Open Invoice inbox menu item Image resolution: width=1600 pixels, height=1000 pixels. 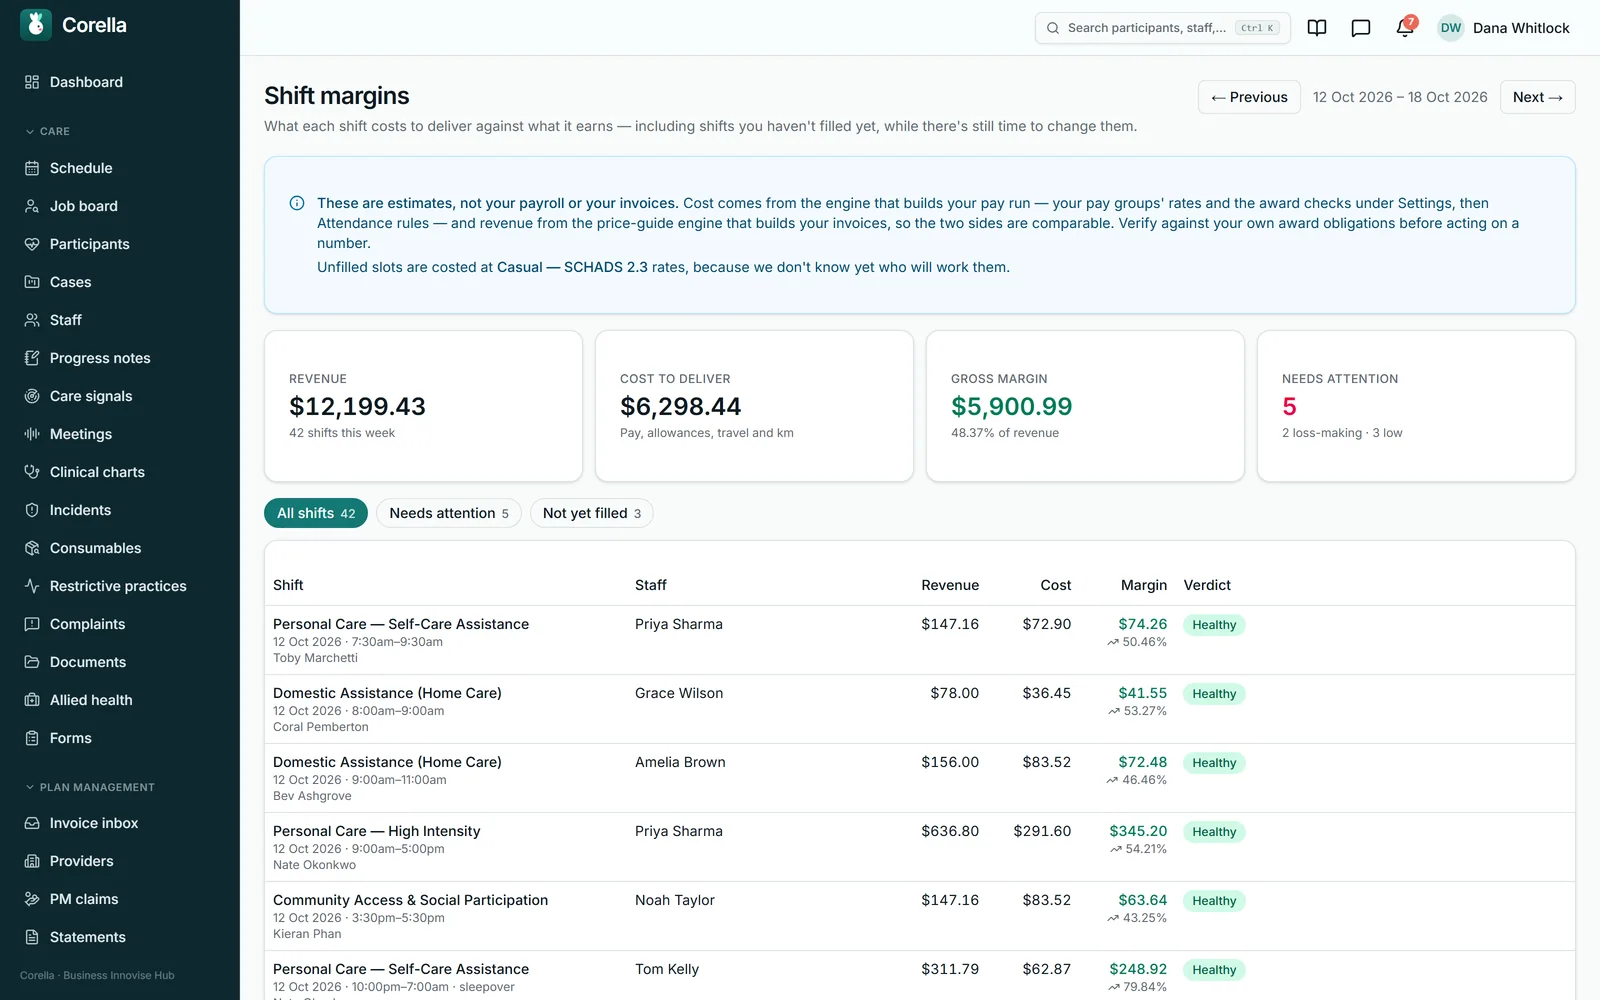click(x=120, y=823)
